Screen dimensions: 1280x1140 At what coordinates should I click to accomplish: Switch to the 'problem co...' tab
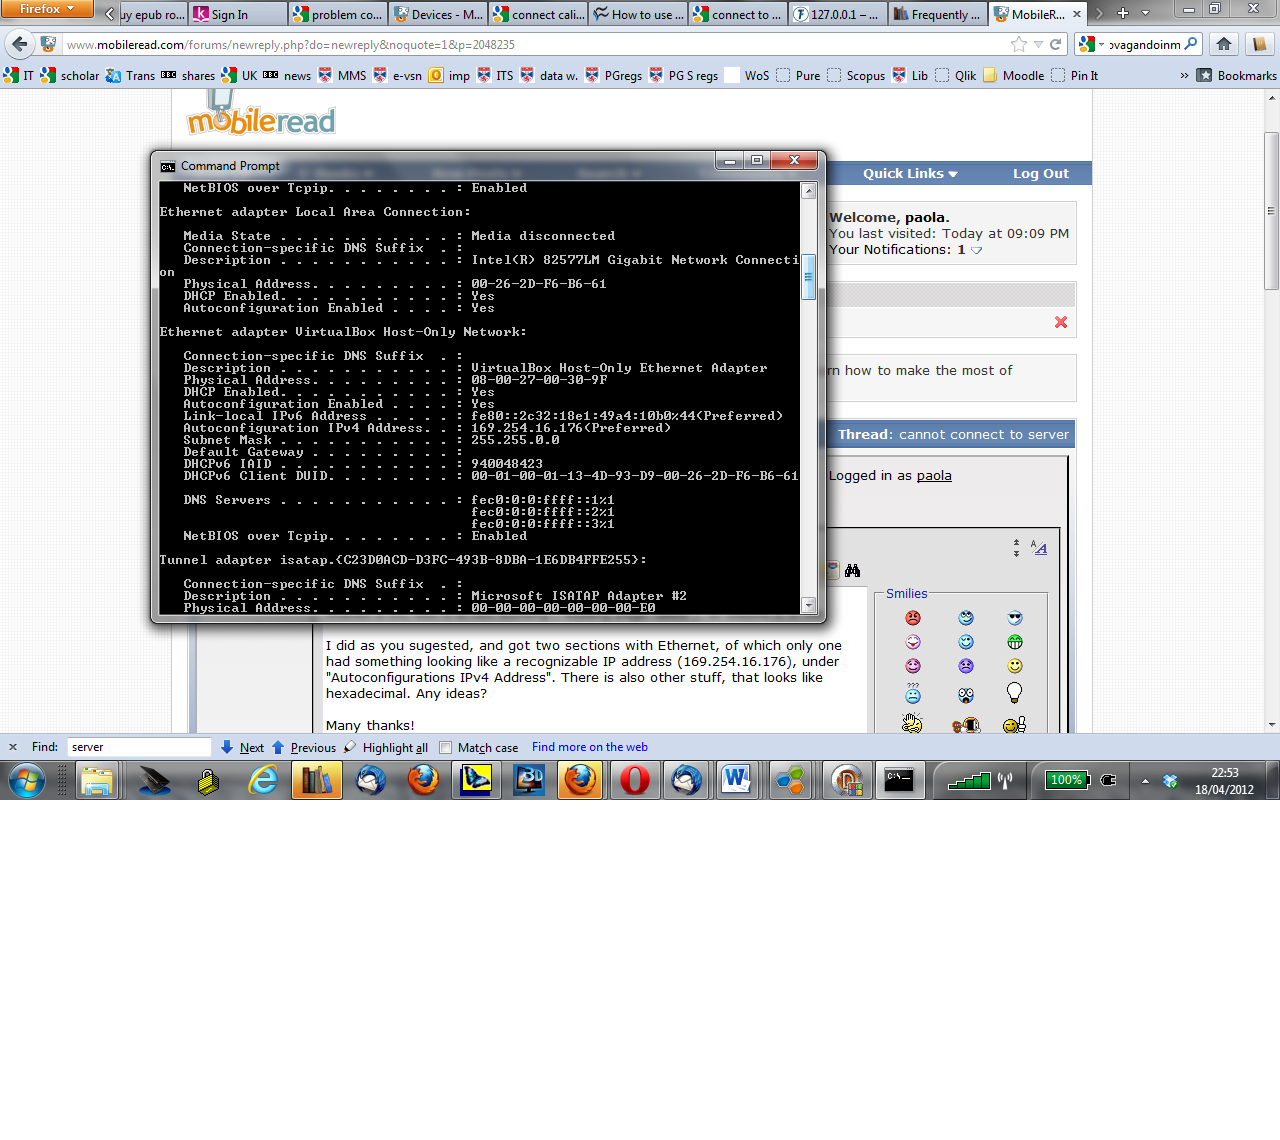[x=338, y=14]
